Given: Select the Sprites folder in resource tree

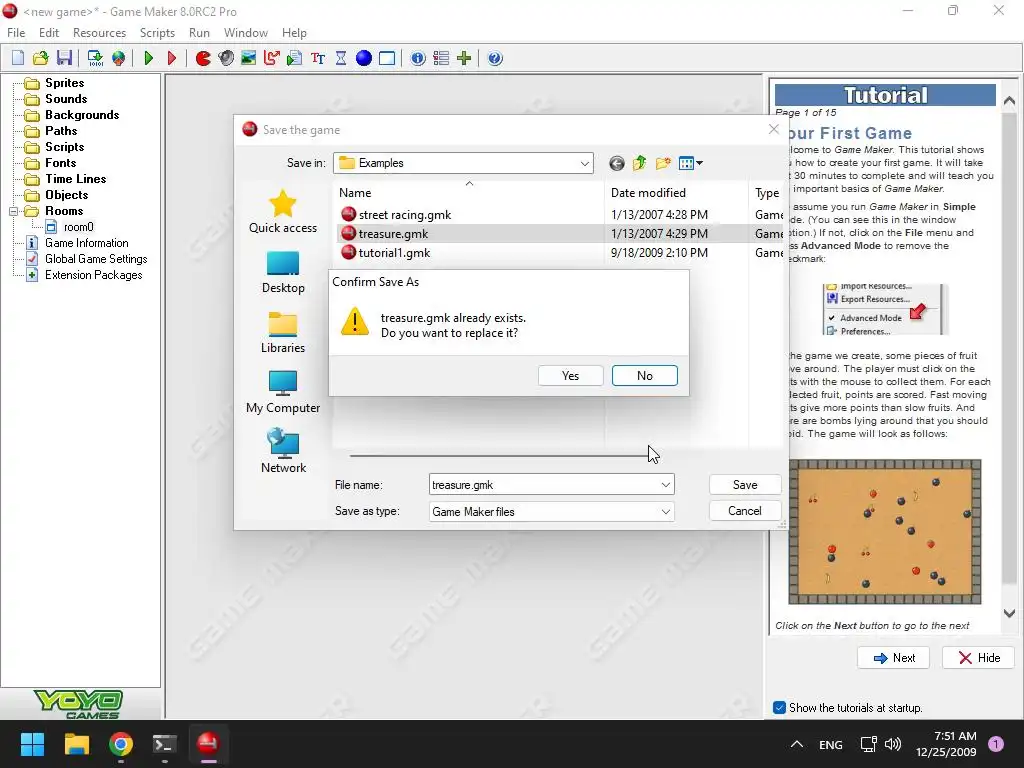Looking at the screenshot, I should (x=64, y=83).
